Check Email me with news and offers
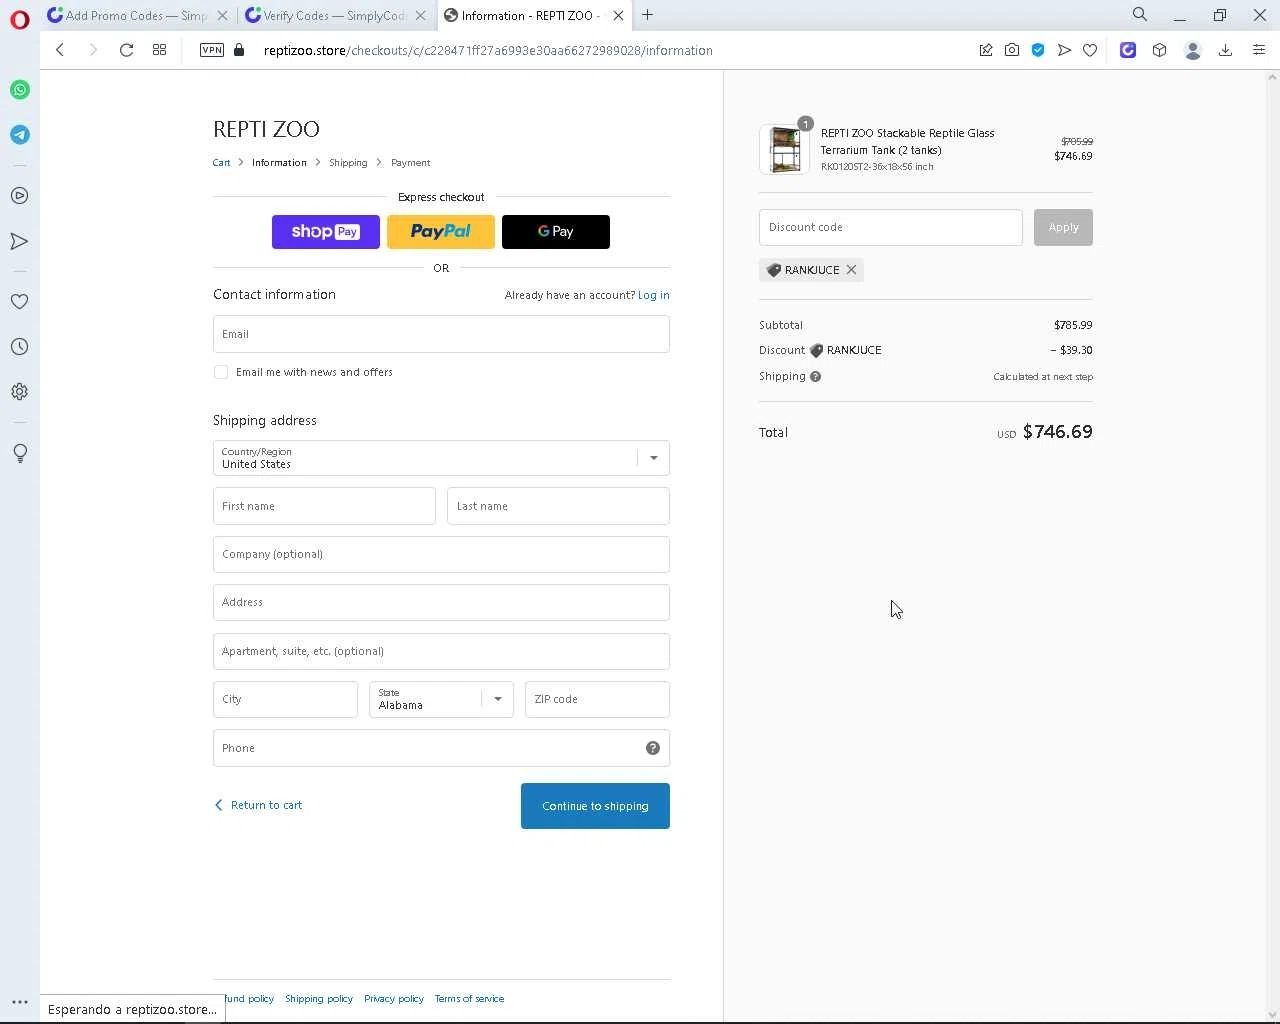Image resolution: width=1280 pixels, height=1024 pixels. (221, 372)
